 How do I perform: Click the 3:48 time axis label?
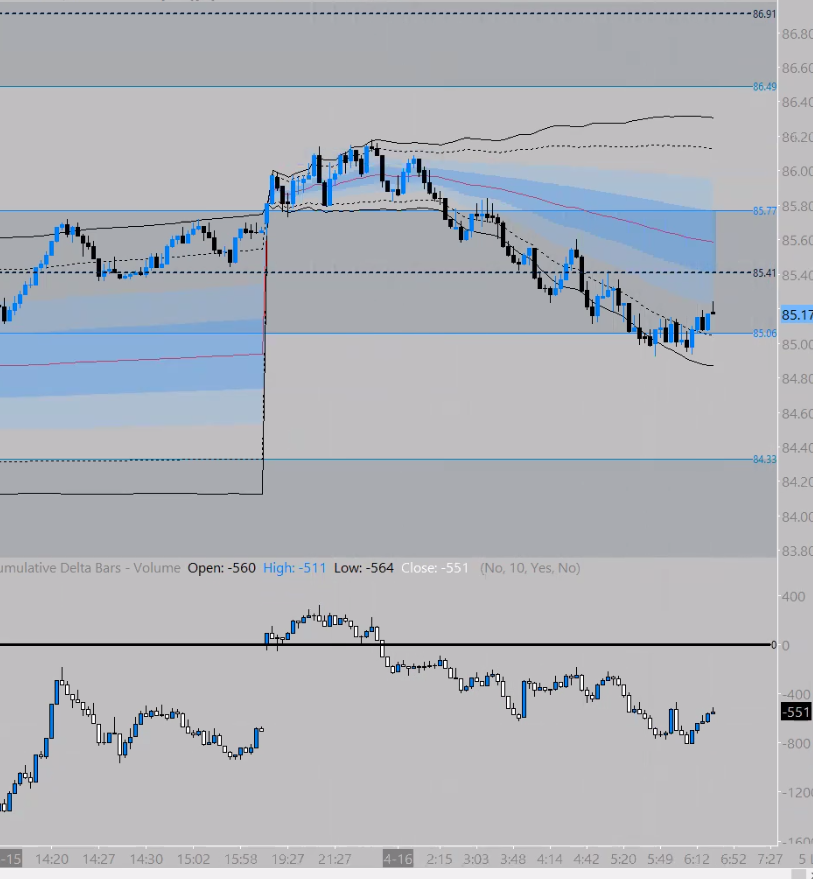pyautogui.click(x=513, y=859)
